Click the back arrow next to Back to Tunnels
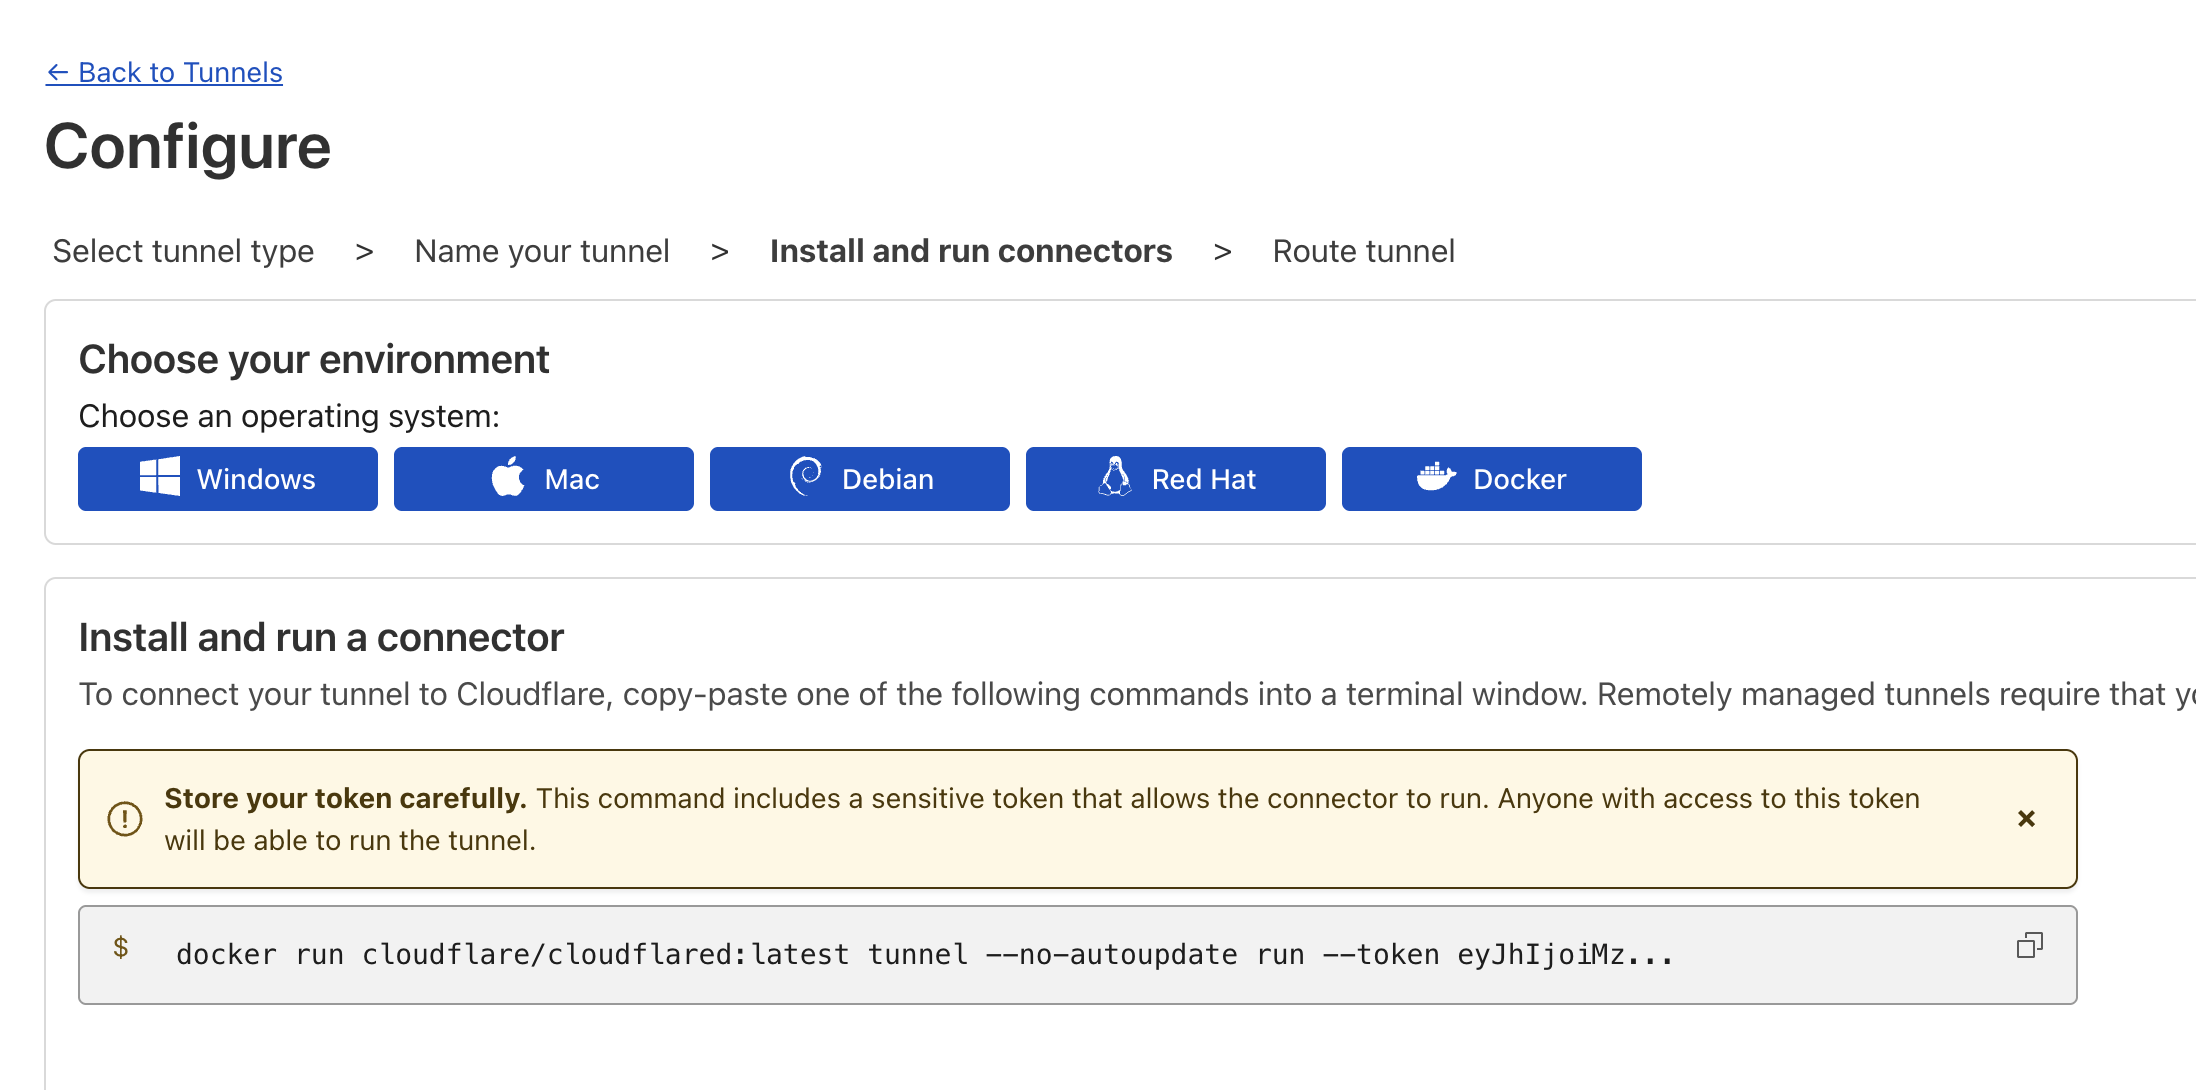Image resolution: width=2196 pixels, height=1090 pixels. pos(58,71)
